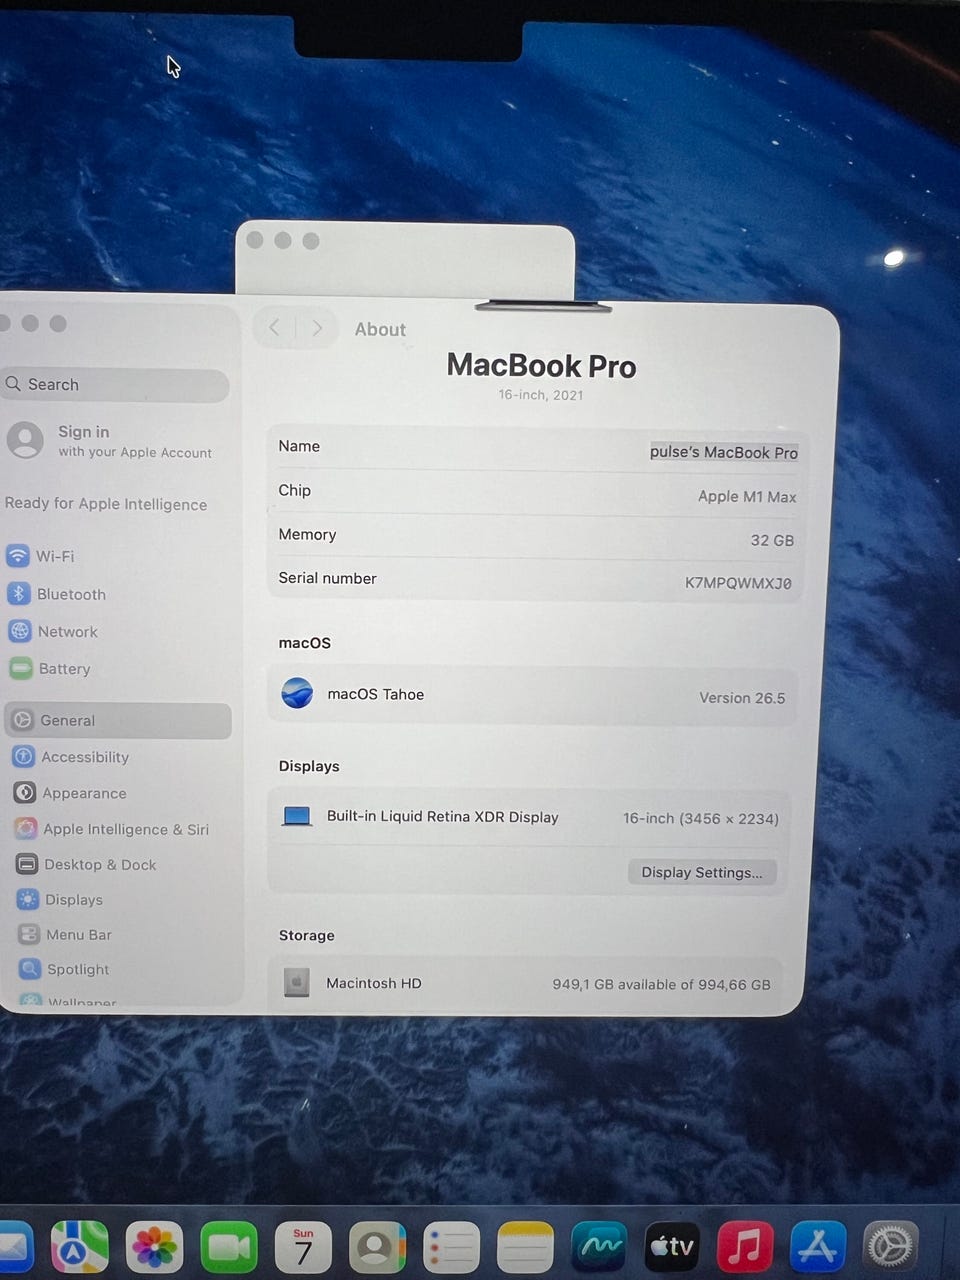The height and width of the screenshot is (1280, 960).
Task: Click the Search field in Settings sidebar
Action: pyautogui.click(x=115, y=385)
